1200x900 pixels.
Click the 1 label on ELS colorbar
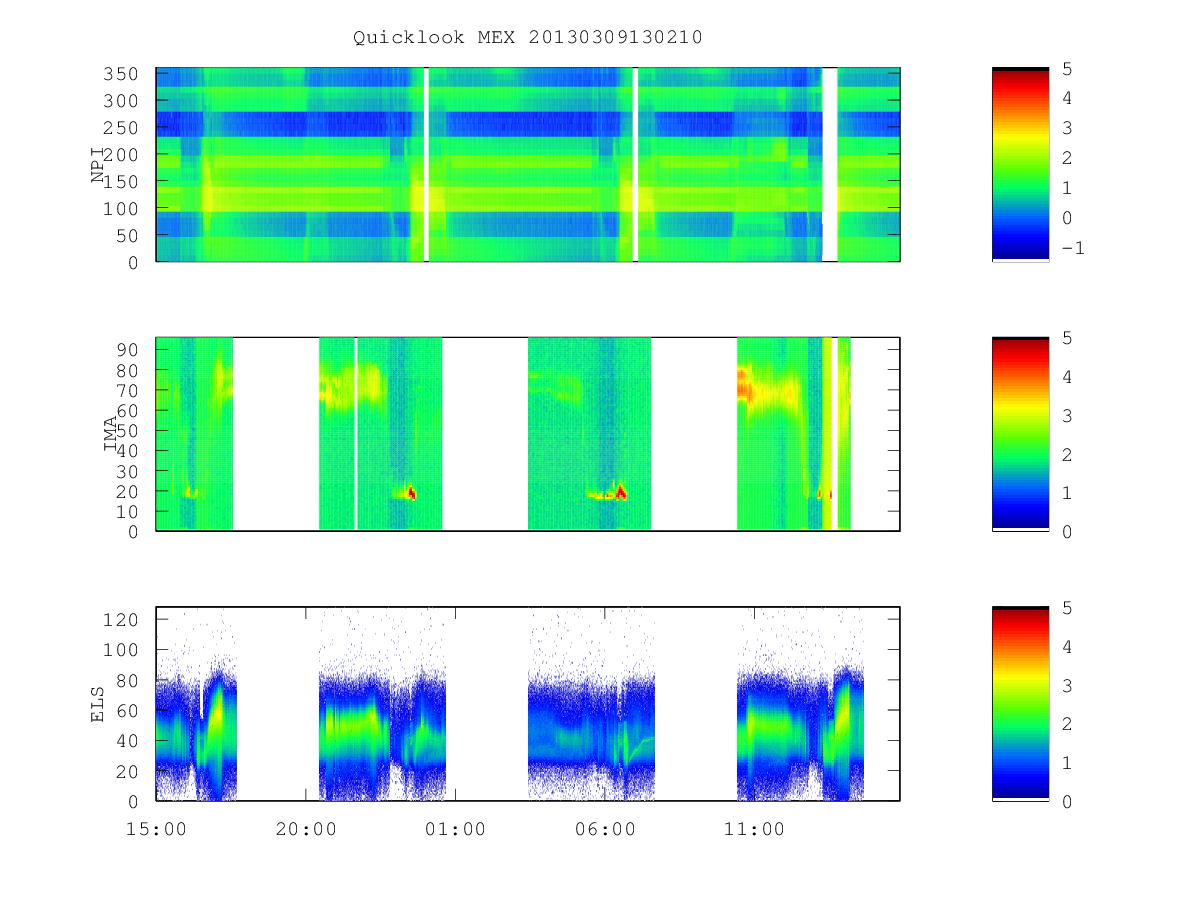[x=1065, y=763]
